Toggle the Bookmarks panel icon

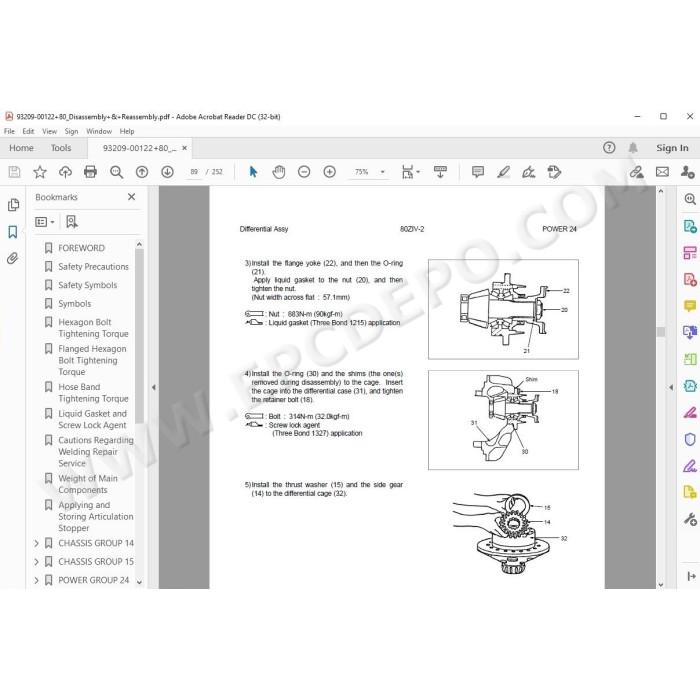click(x=13, y=232)
